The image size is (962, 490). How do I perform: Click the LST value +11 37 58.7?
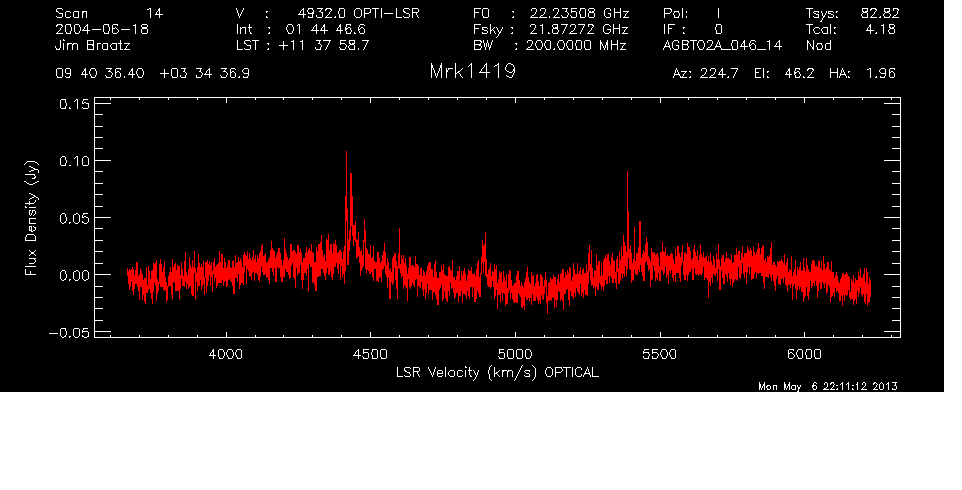pyautogui.click(x=324, y=45)
